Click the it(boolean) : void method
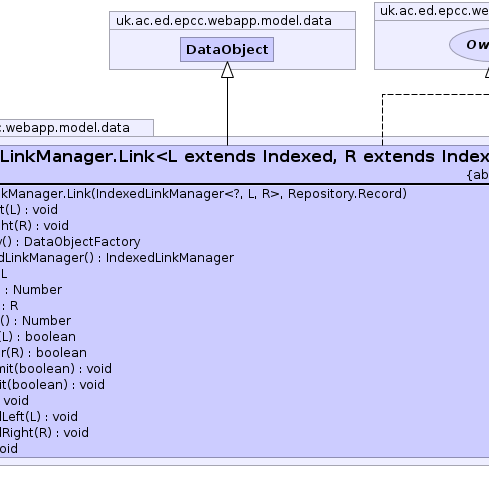The height and width of the screenshot is (503, 489). [52, 385]
